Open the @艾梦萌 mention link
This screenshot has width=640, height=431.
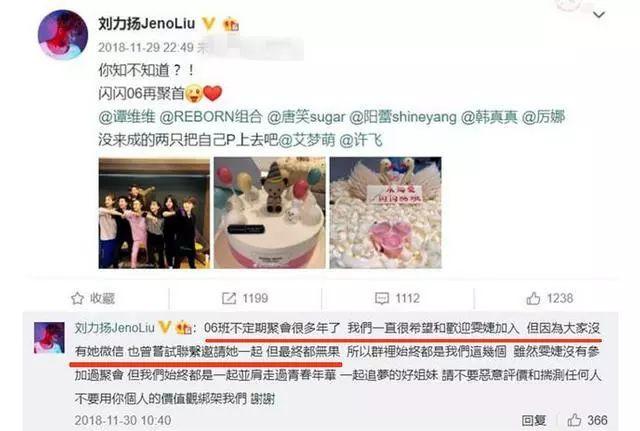(x=307, y=140)
